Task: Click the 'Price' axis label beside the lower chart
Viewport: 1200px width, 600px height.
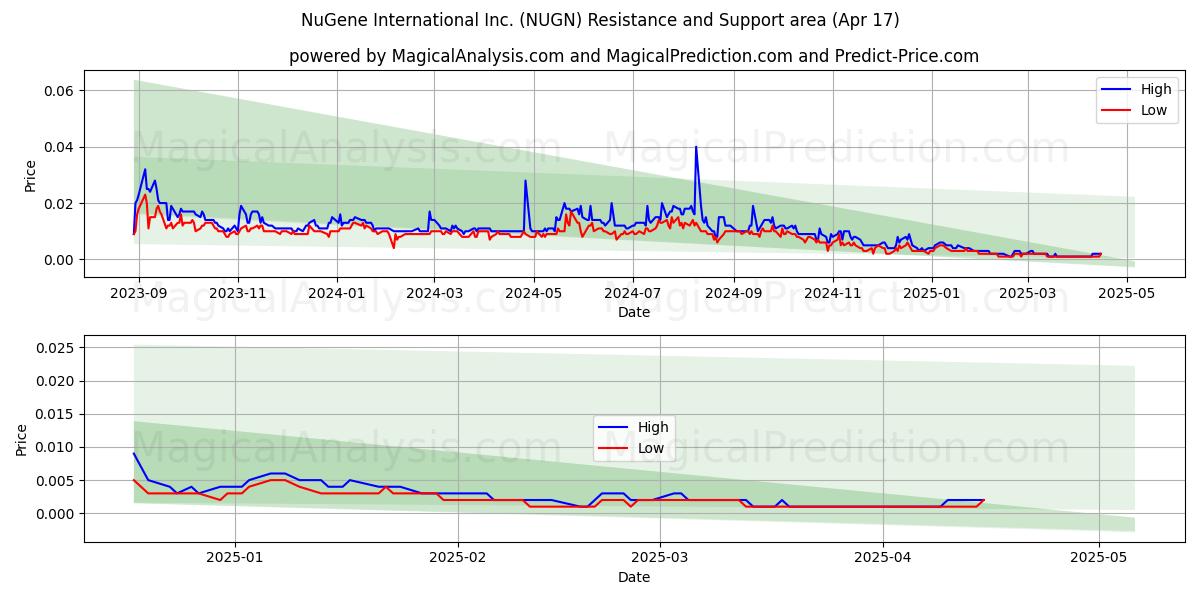Action: tap(22, 440)
